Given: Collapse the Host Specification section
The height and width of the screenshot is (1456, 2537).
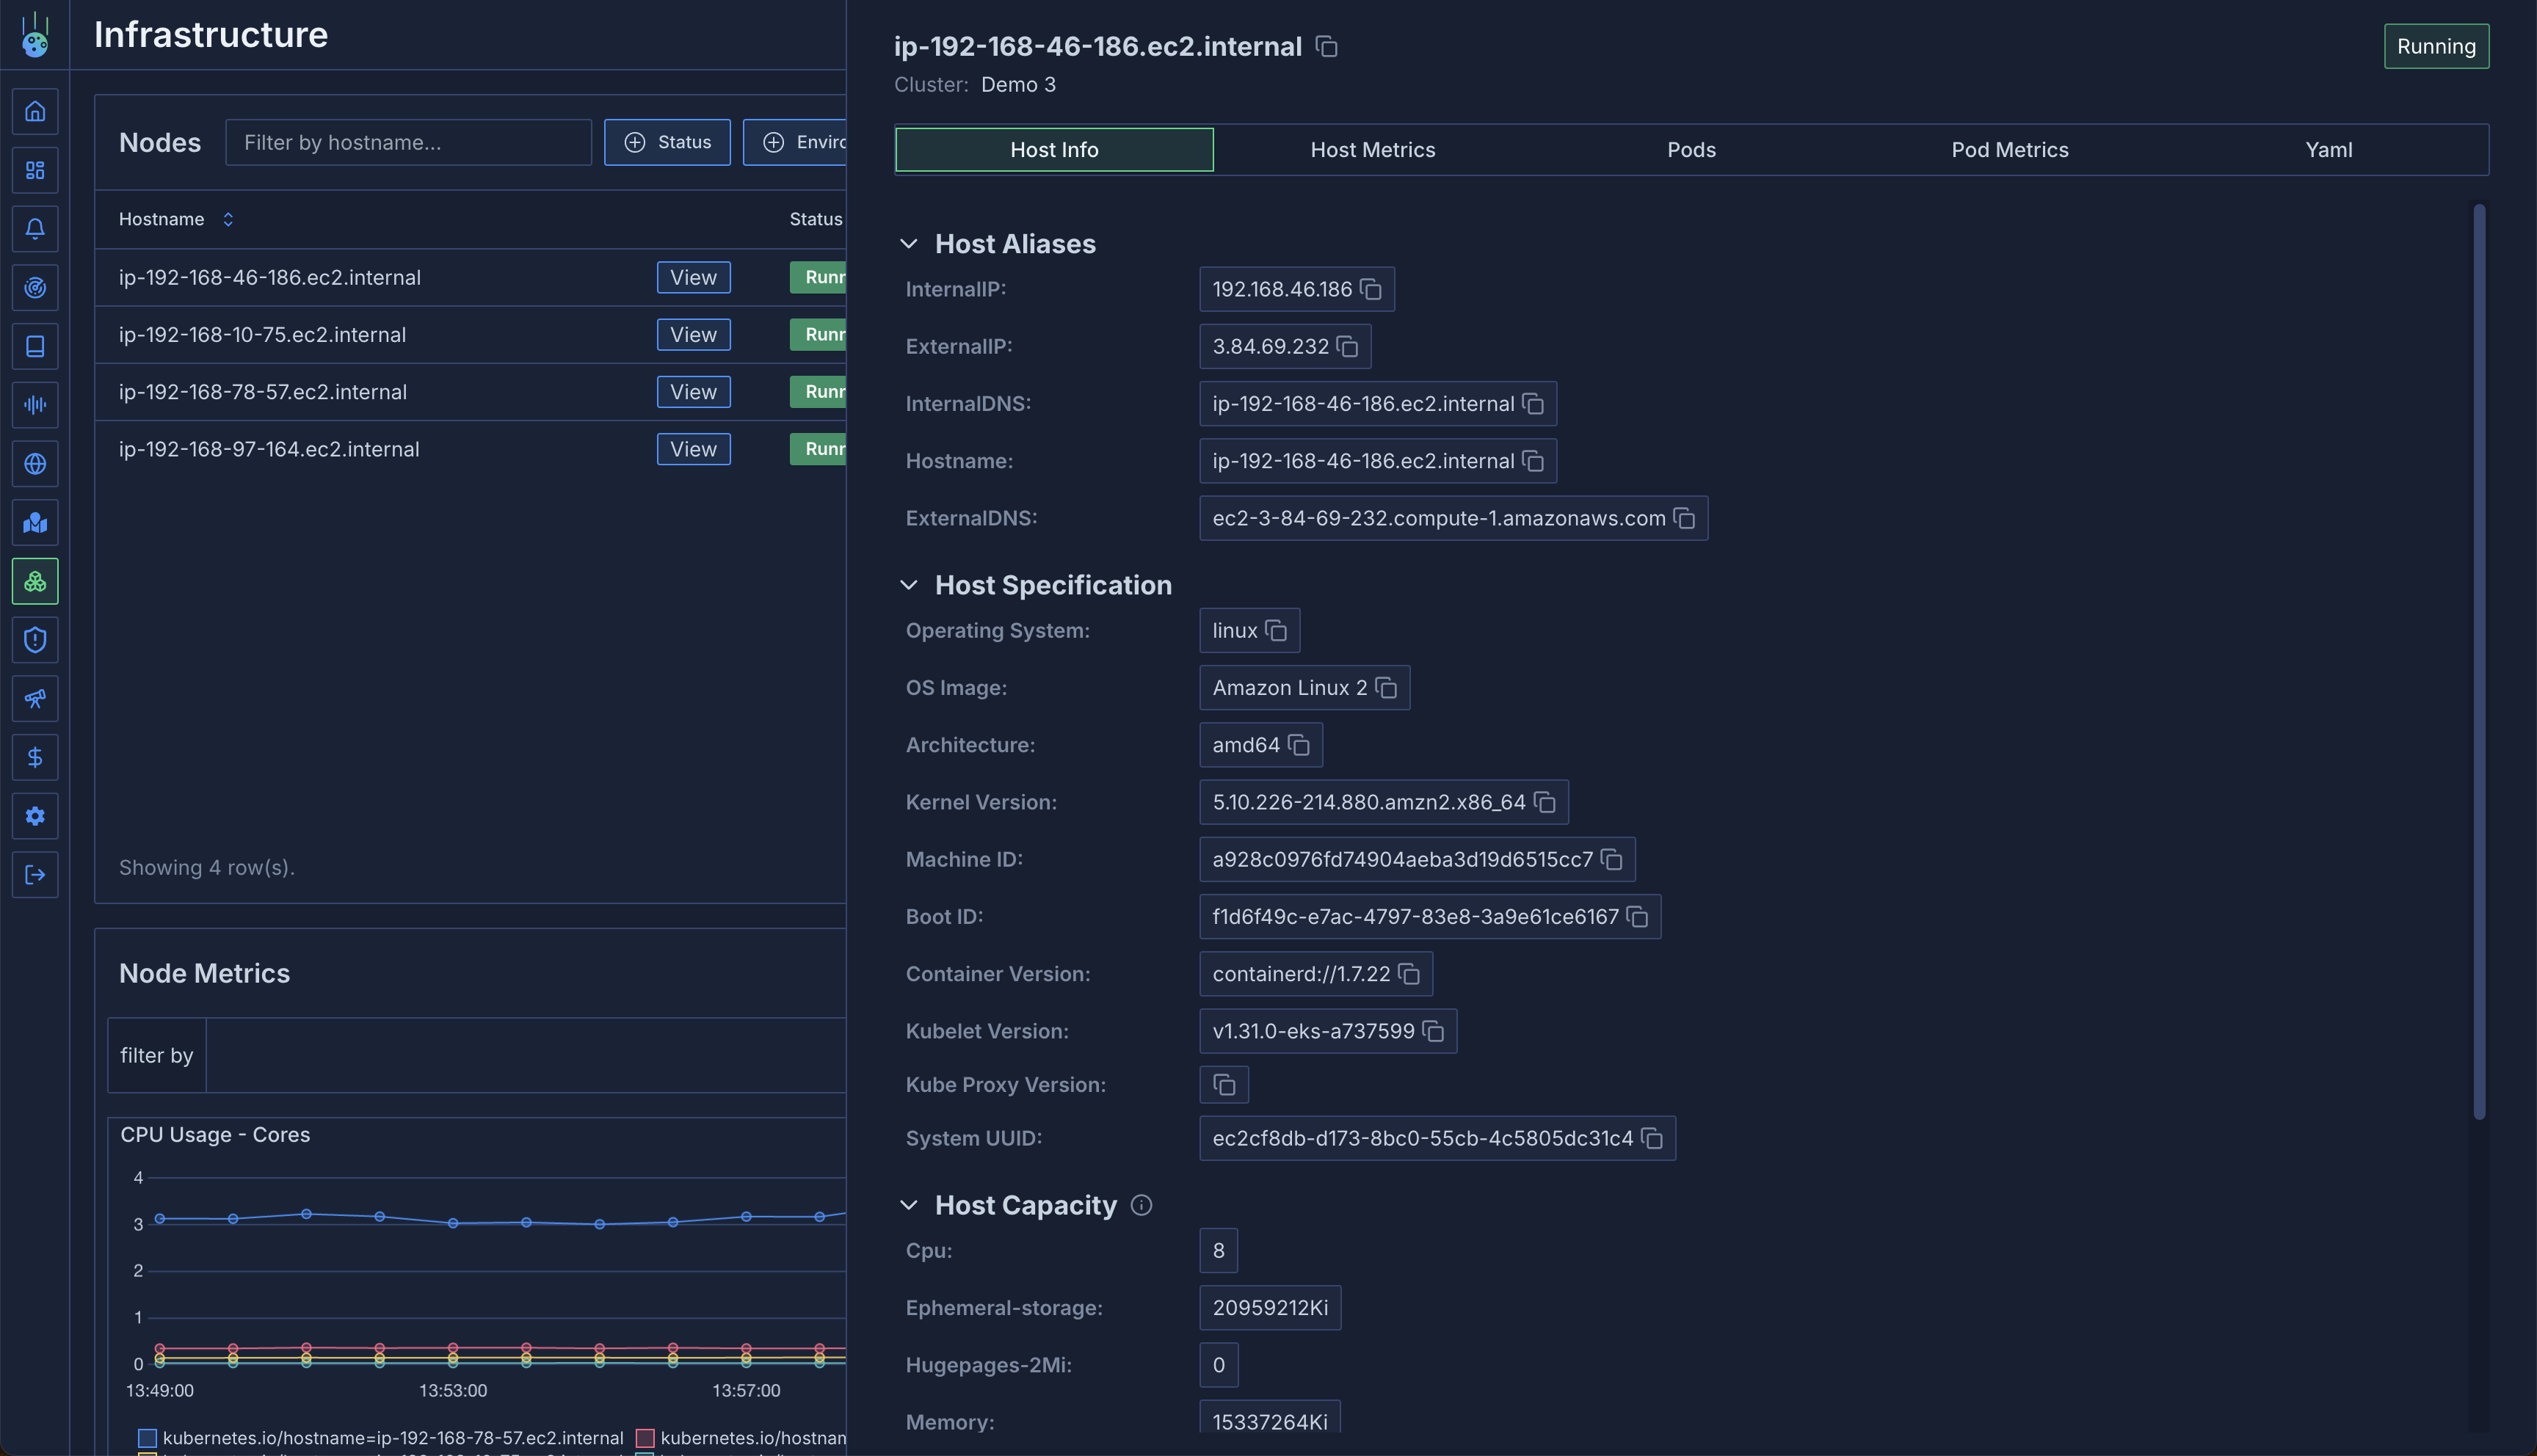Looking at the screenshot, I should [908, 585].
